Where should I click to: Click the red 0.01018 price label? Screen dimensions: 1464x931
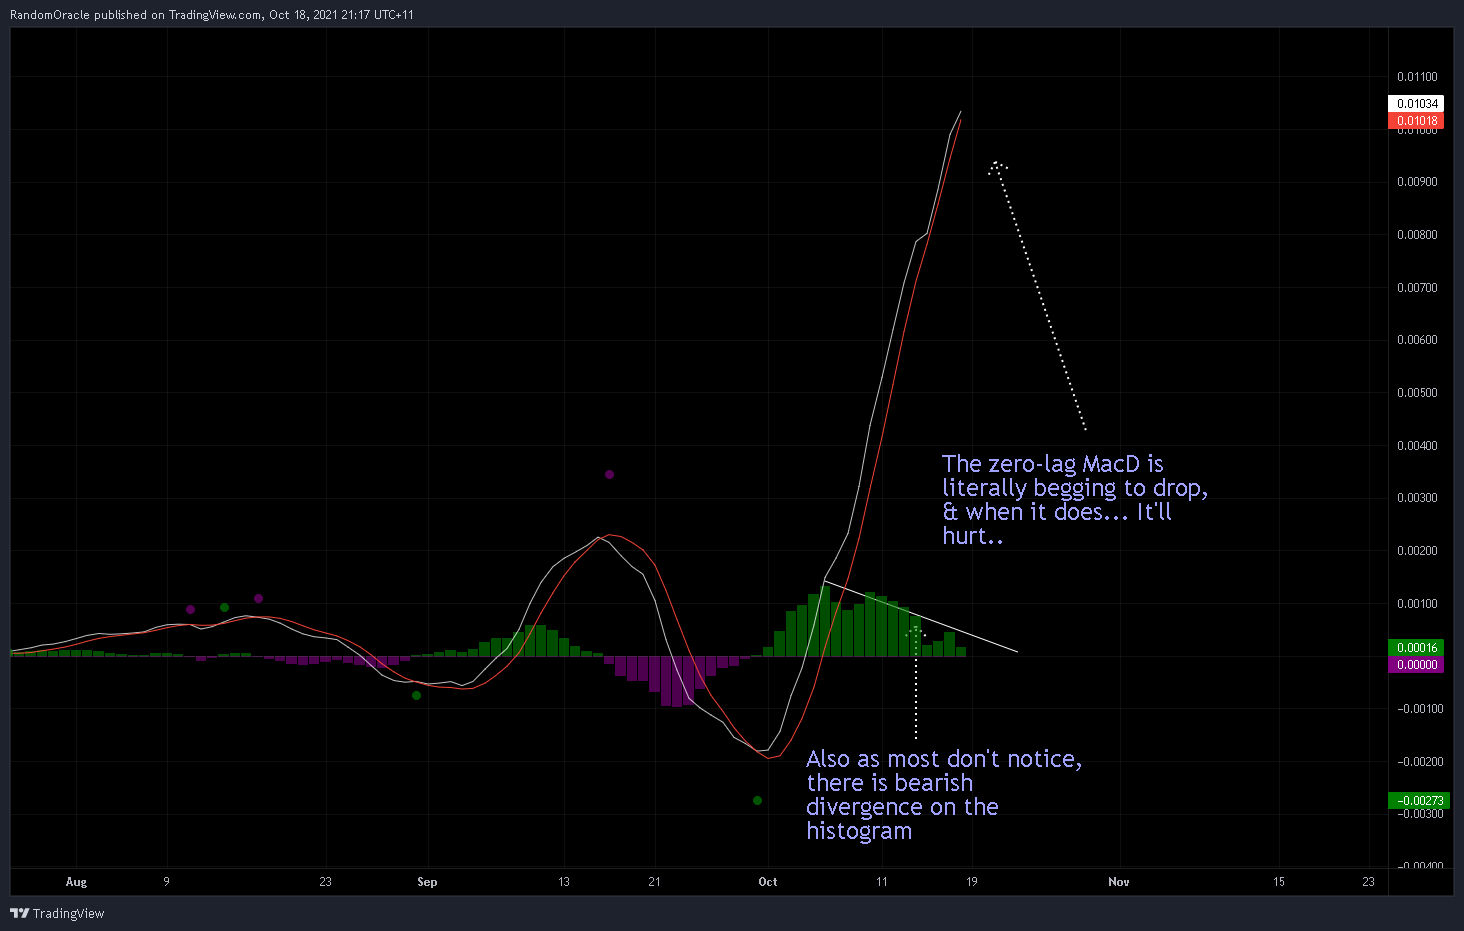pos(1416,121)
